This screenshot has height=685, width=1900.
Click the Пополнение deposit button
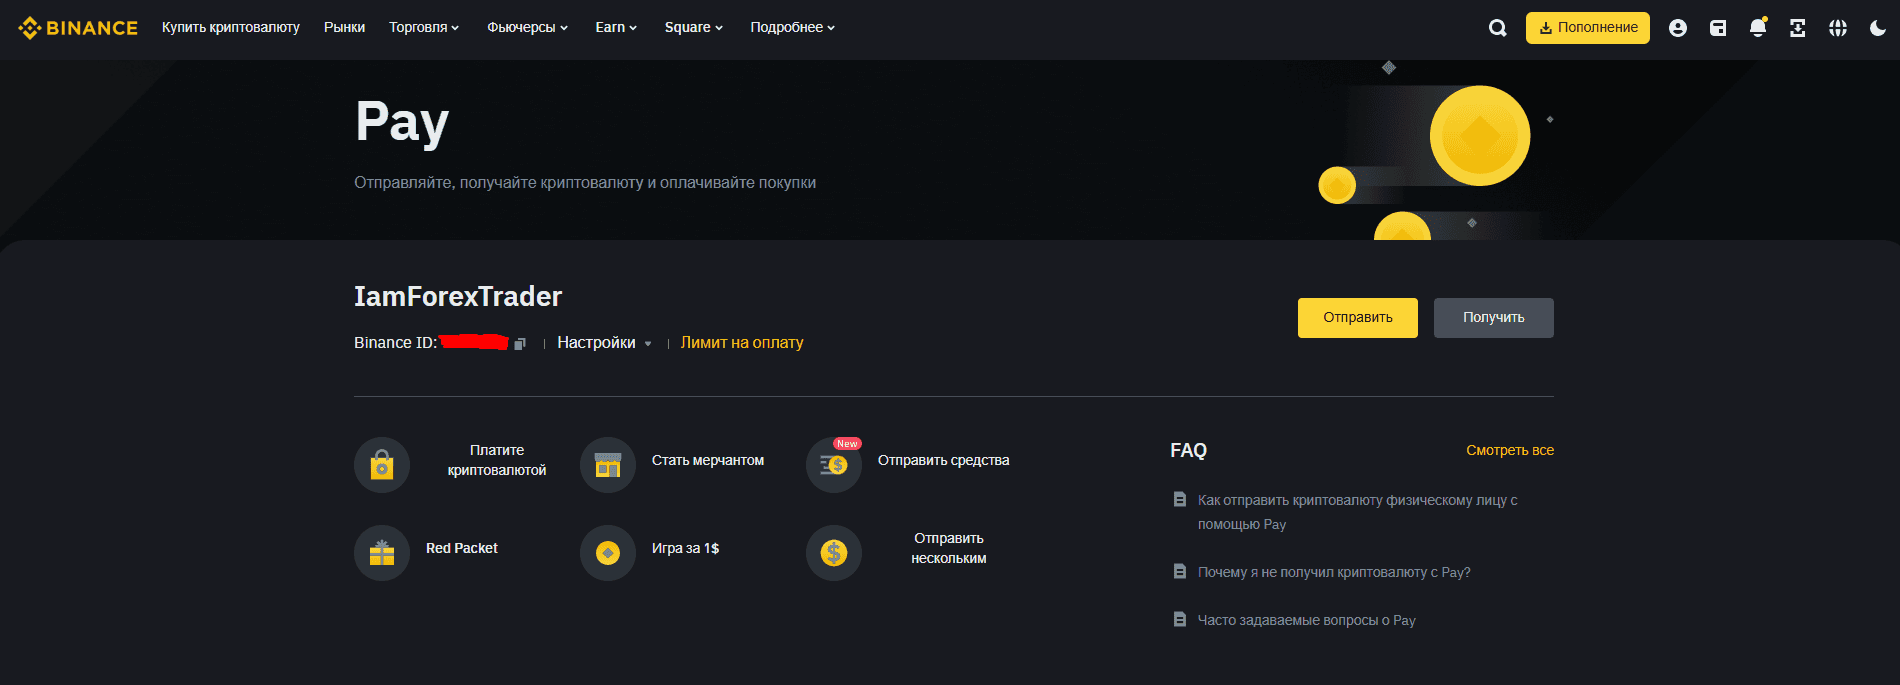click(x=1588, y=28)
